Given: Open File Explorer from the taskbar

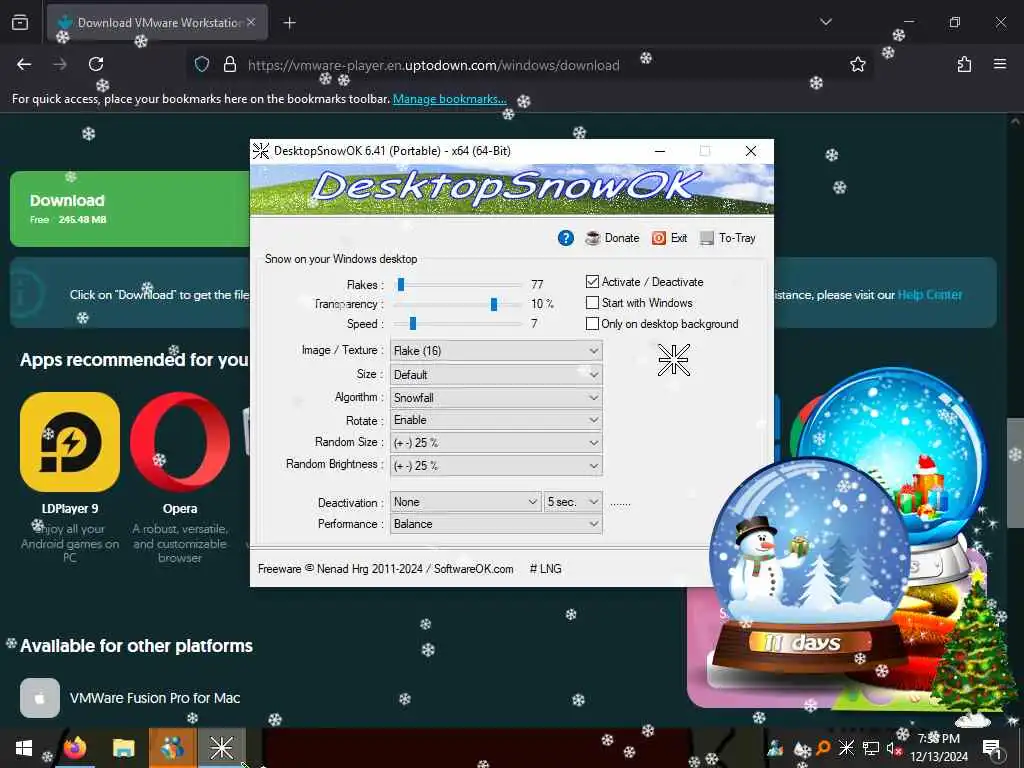Looking at the screenshot, I should point(123,748).
